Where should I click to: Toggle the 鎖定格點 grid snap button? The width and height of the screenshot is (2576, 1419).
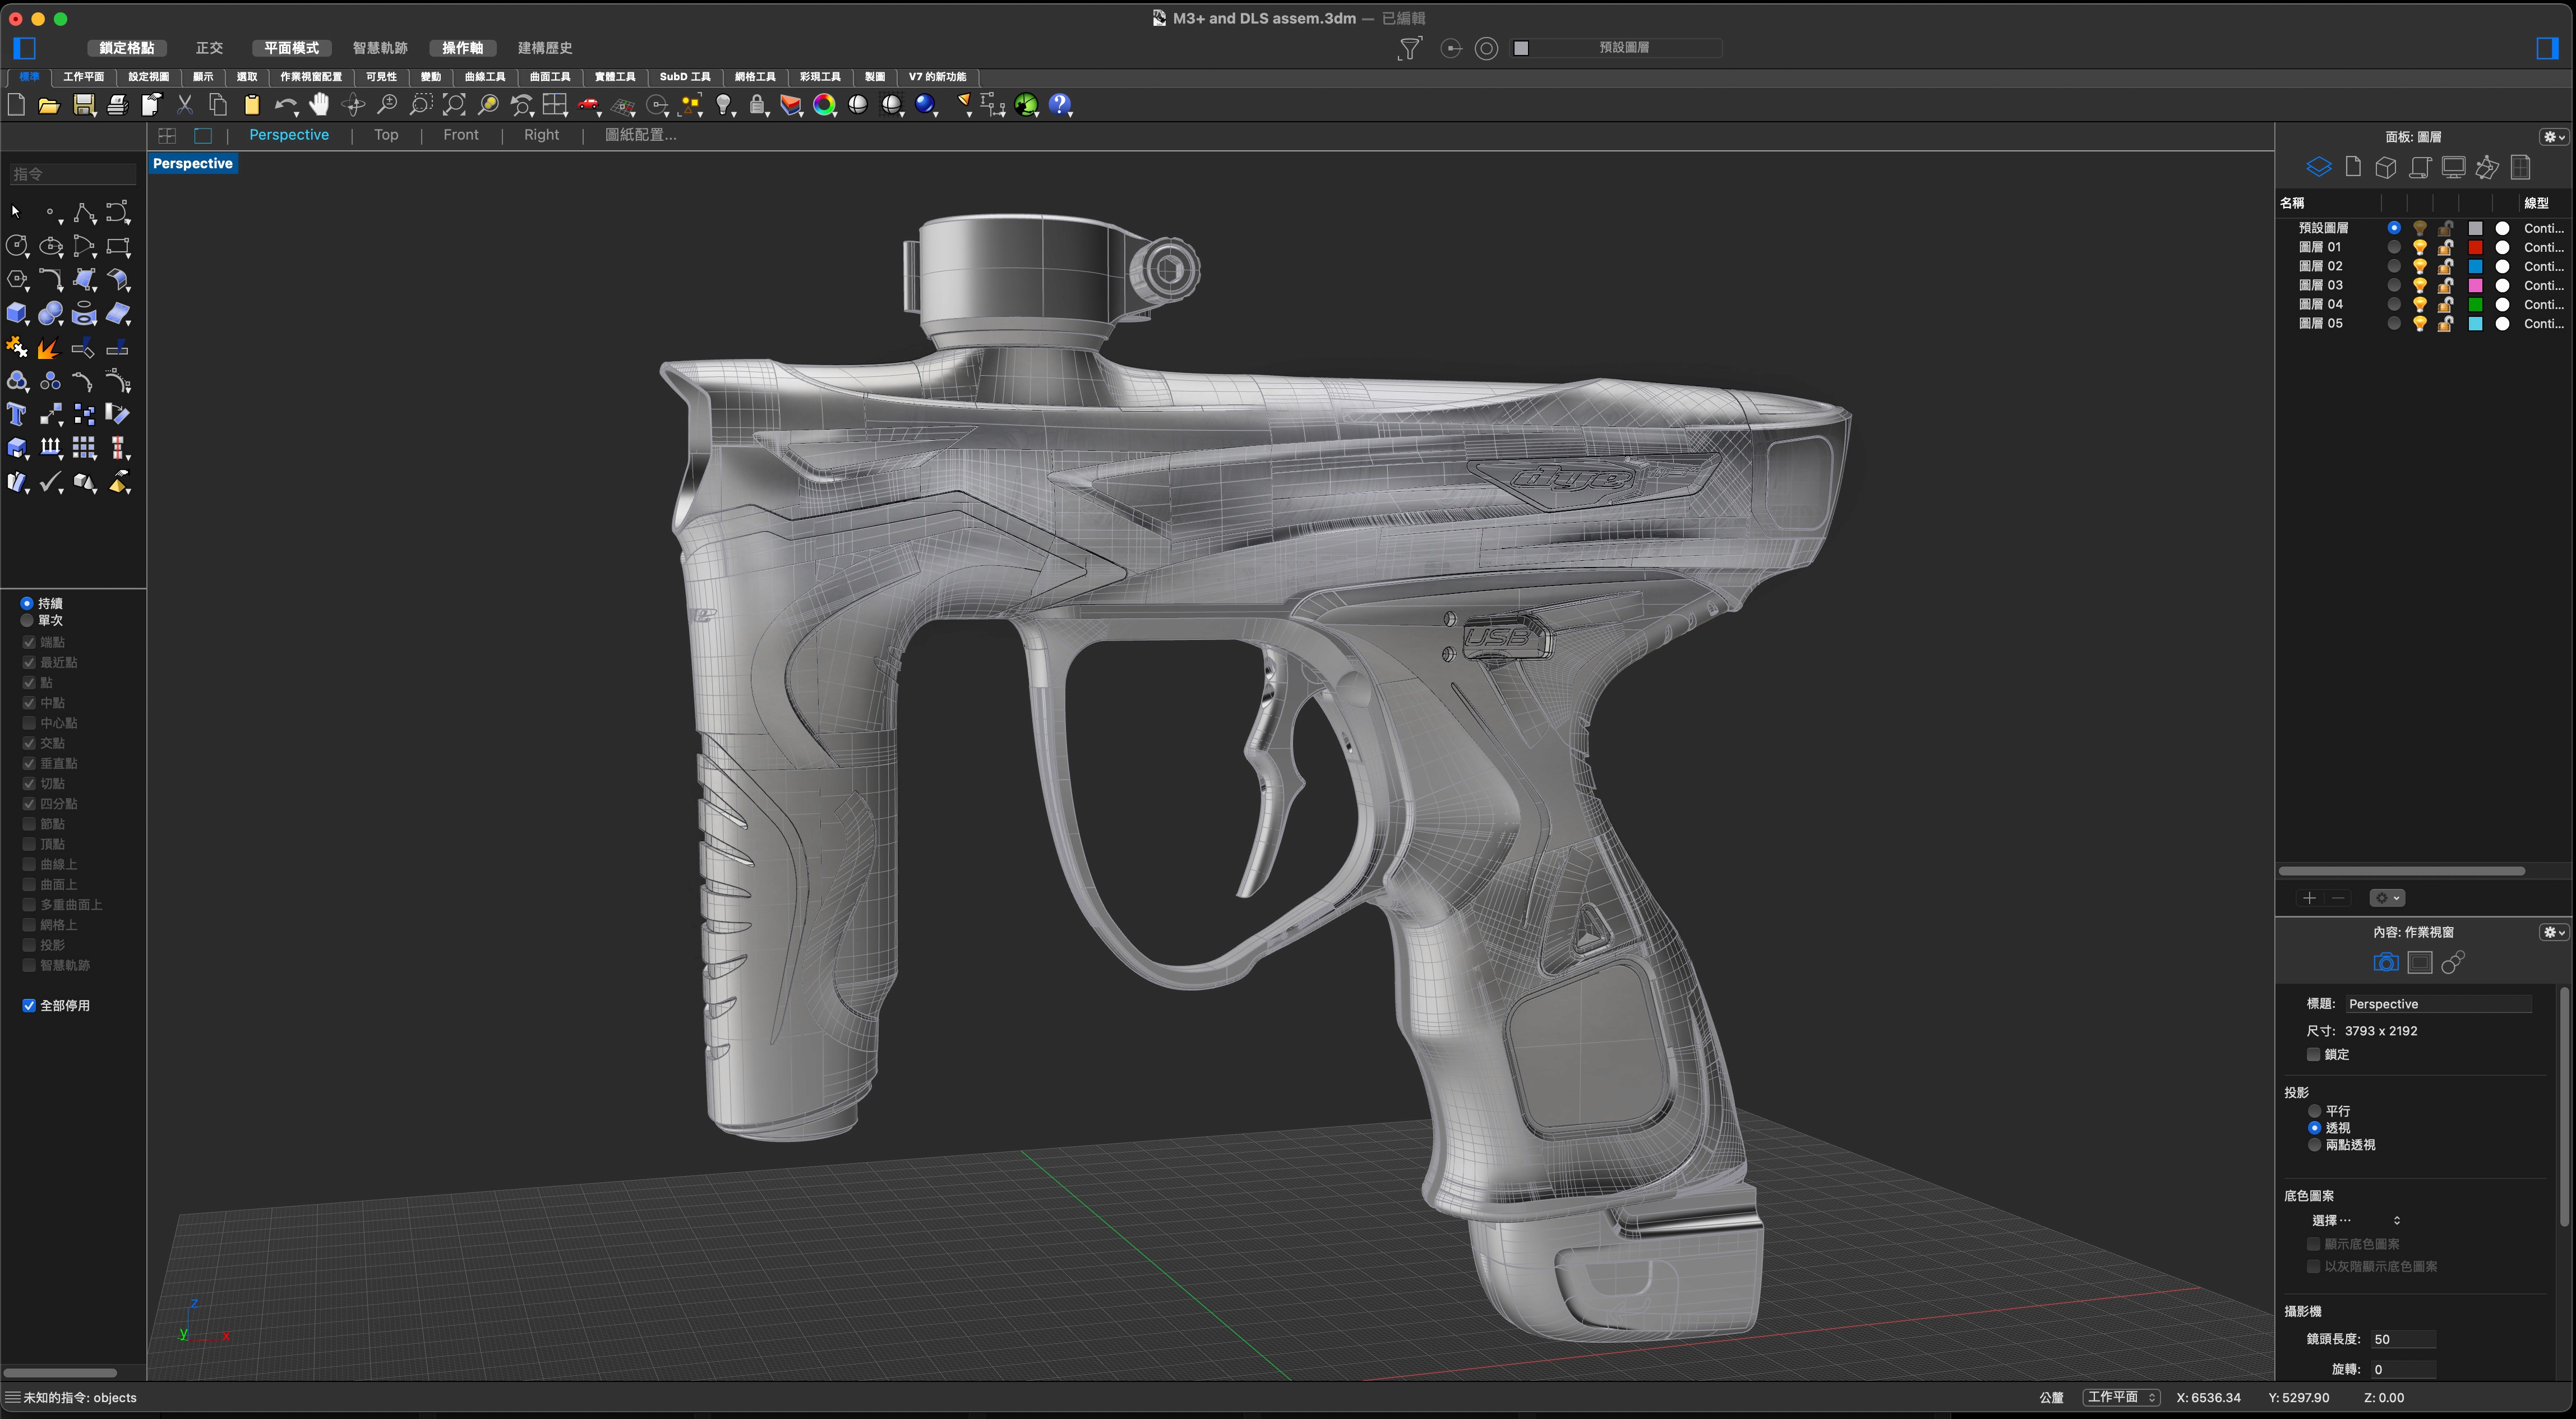[127, 48]
